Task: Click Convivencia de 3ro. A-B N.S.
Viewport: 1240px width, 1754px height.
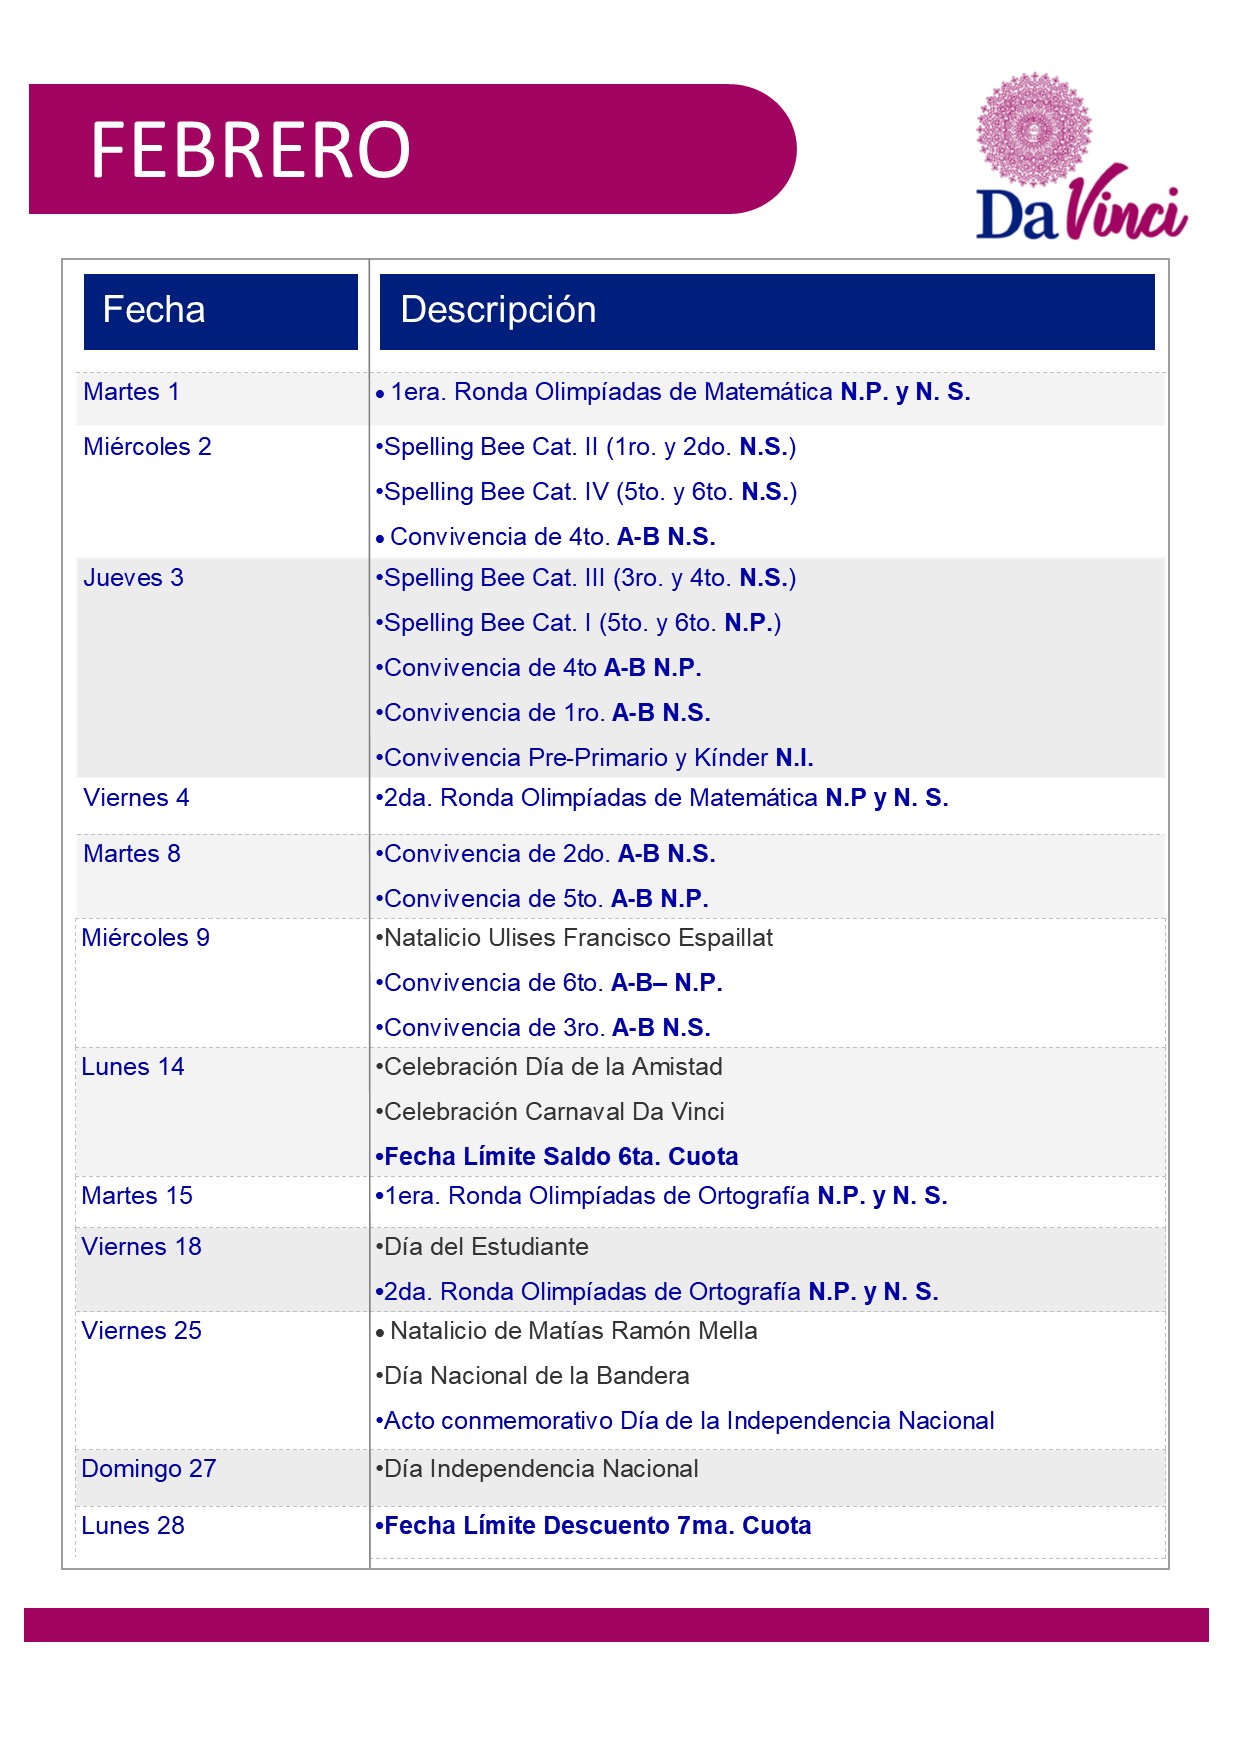Action: [x=543, y=1028]
